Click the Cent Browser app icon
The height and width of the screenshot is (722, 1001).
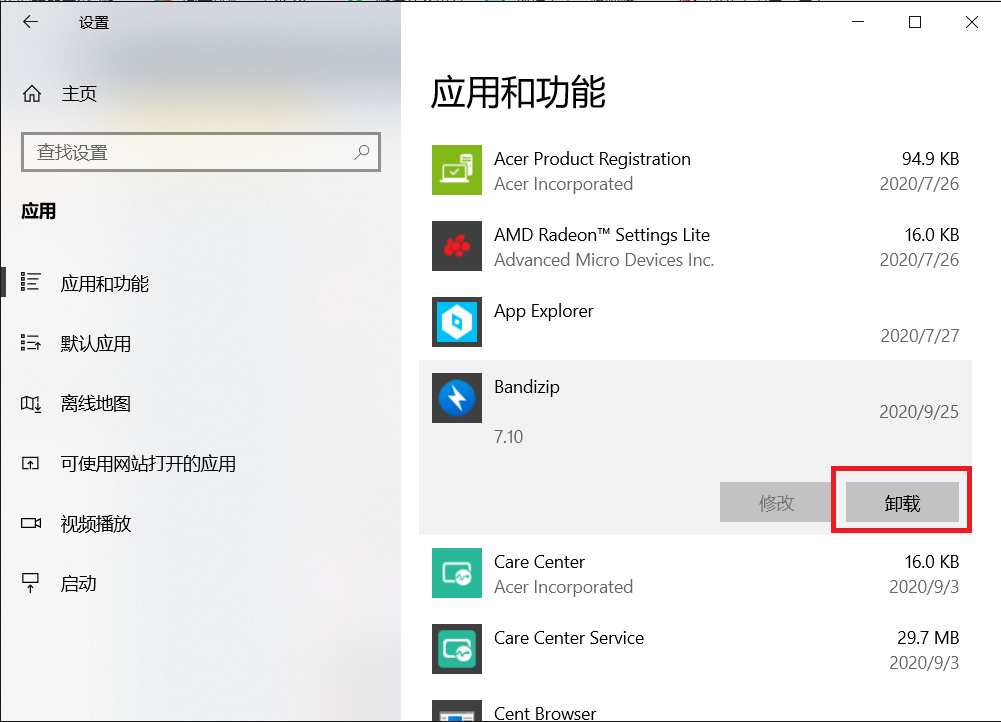coord(456,711)
